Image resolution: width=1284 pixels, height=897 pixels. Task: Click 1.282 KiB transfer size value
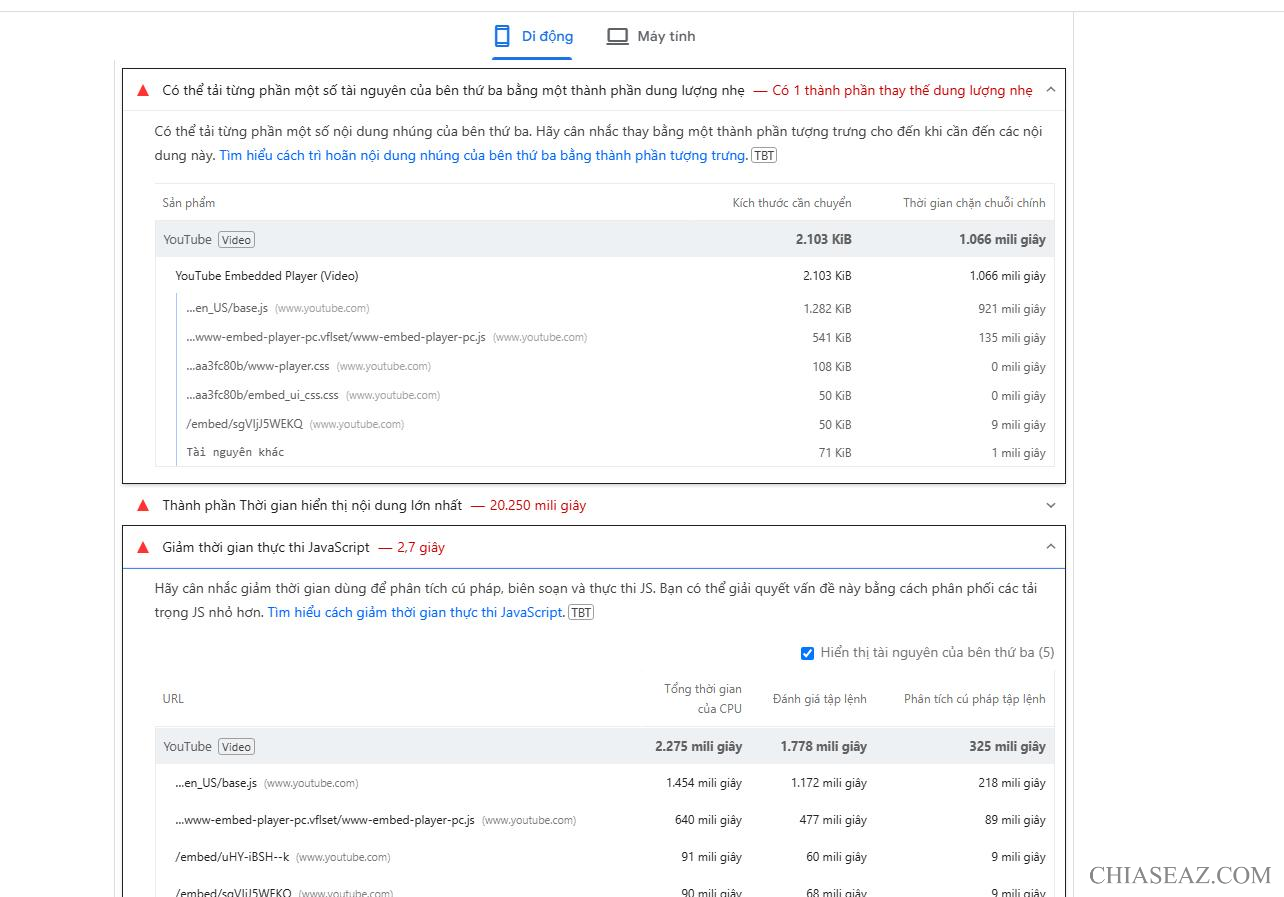pyautogui.click(x=827, y=309)
